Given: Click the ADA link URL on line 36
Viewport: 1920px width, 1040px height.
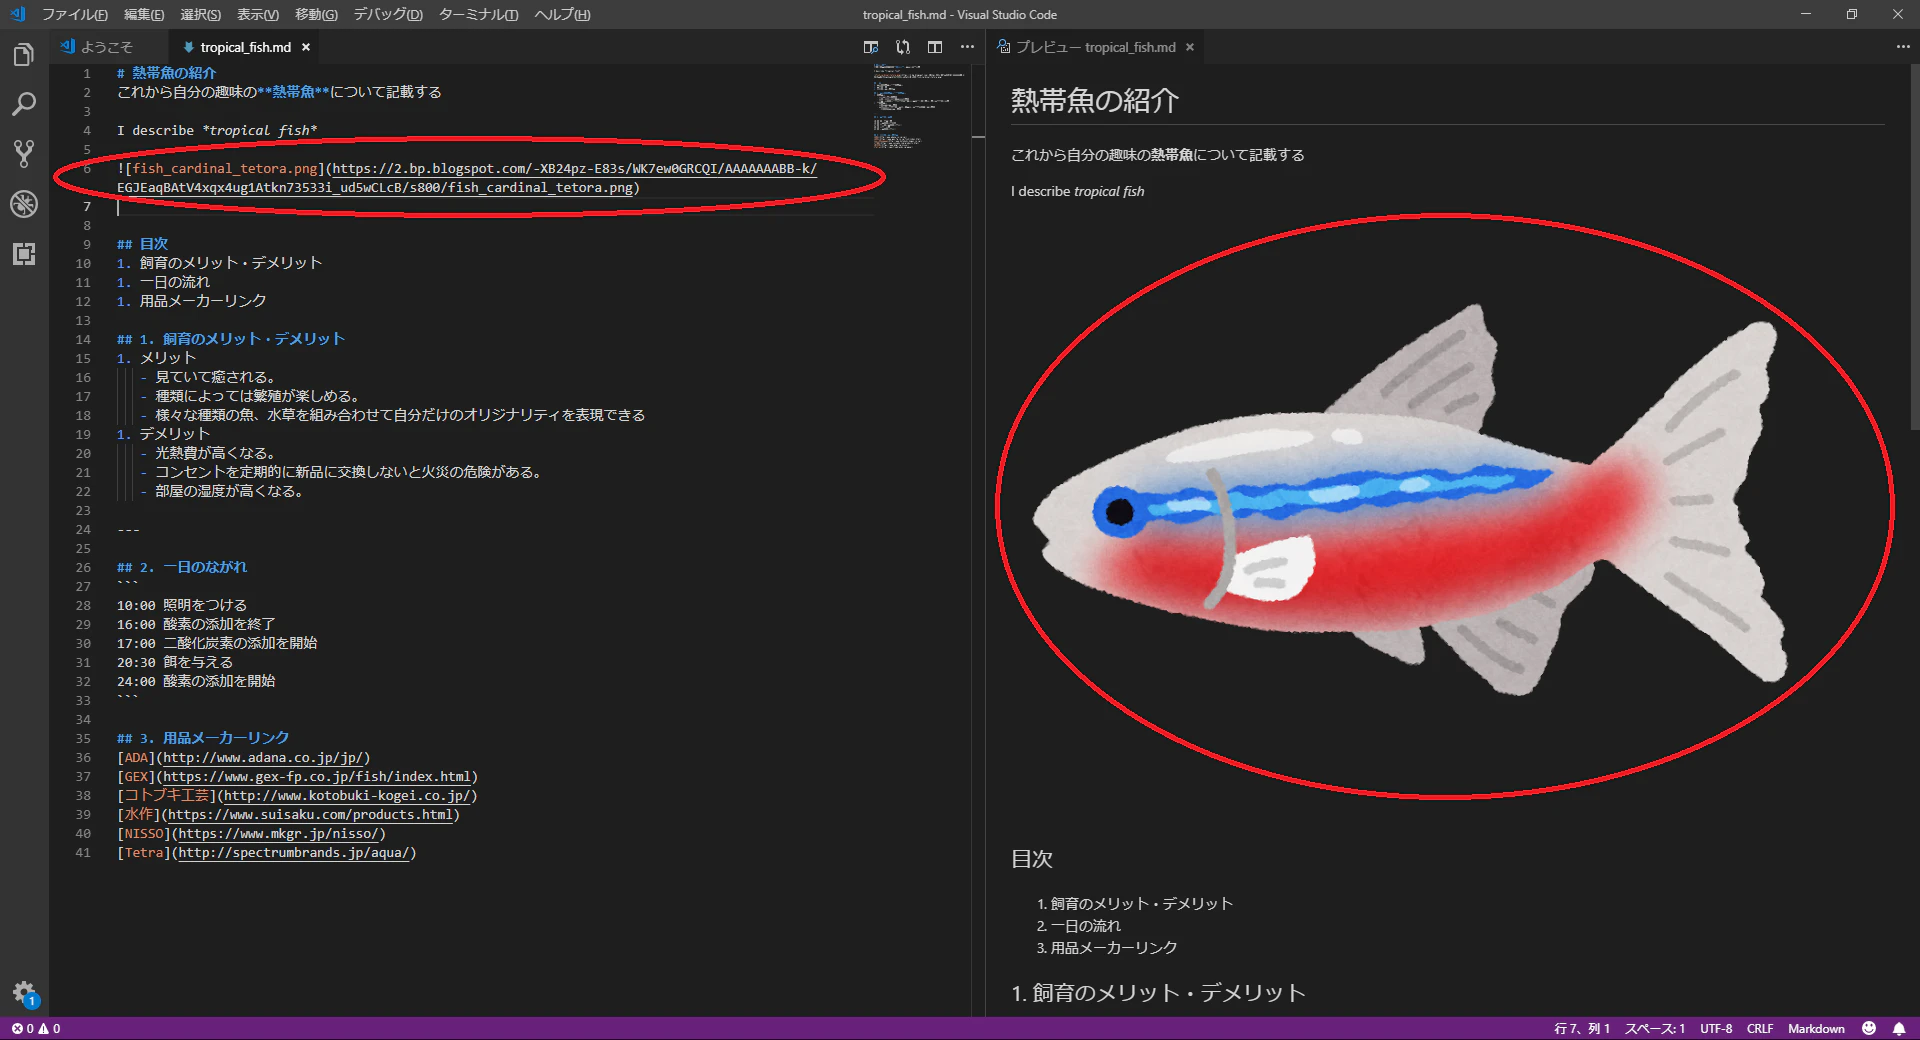Looking at the screenshot, I should tap(264, 758).
